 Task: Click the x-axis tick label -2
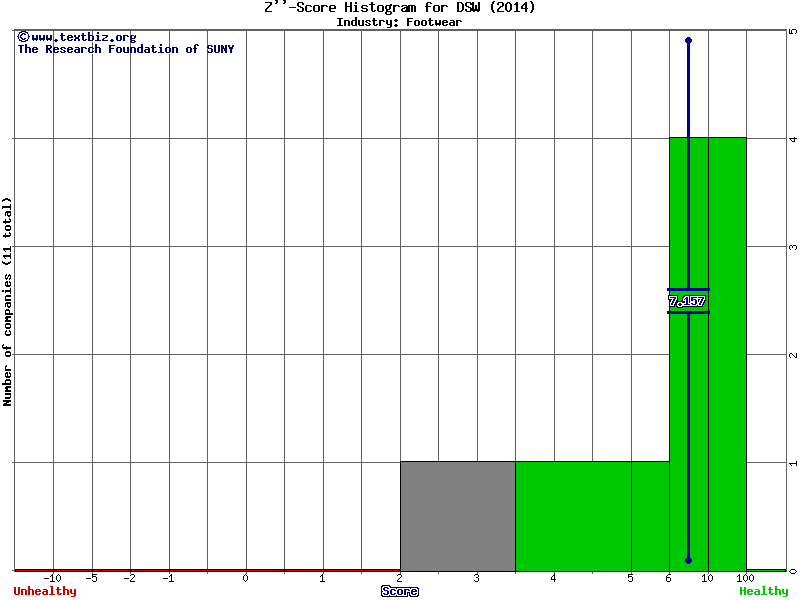(130, 578)
